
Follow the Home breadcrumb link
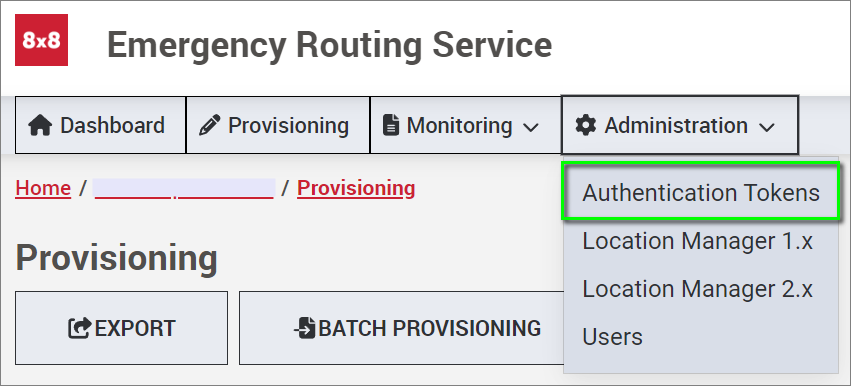coord(43,188)
